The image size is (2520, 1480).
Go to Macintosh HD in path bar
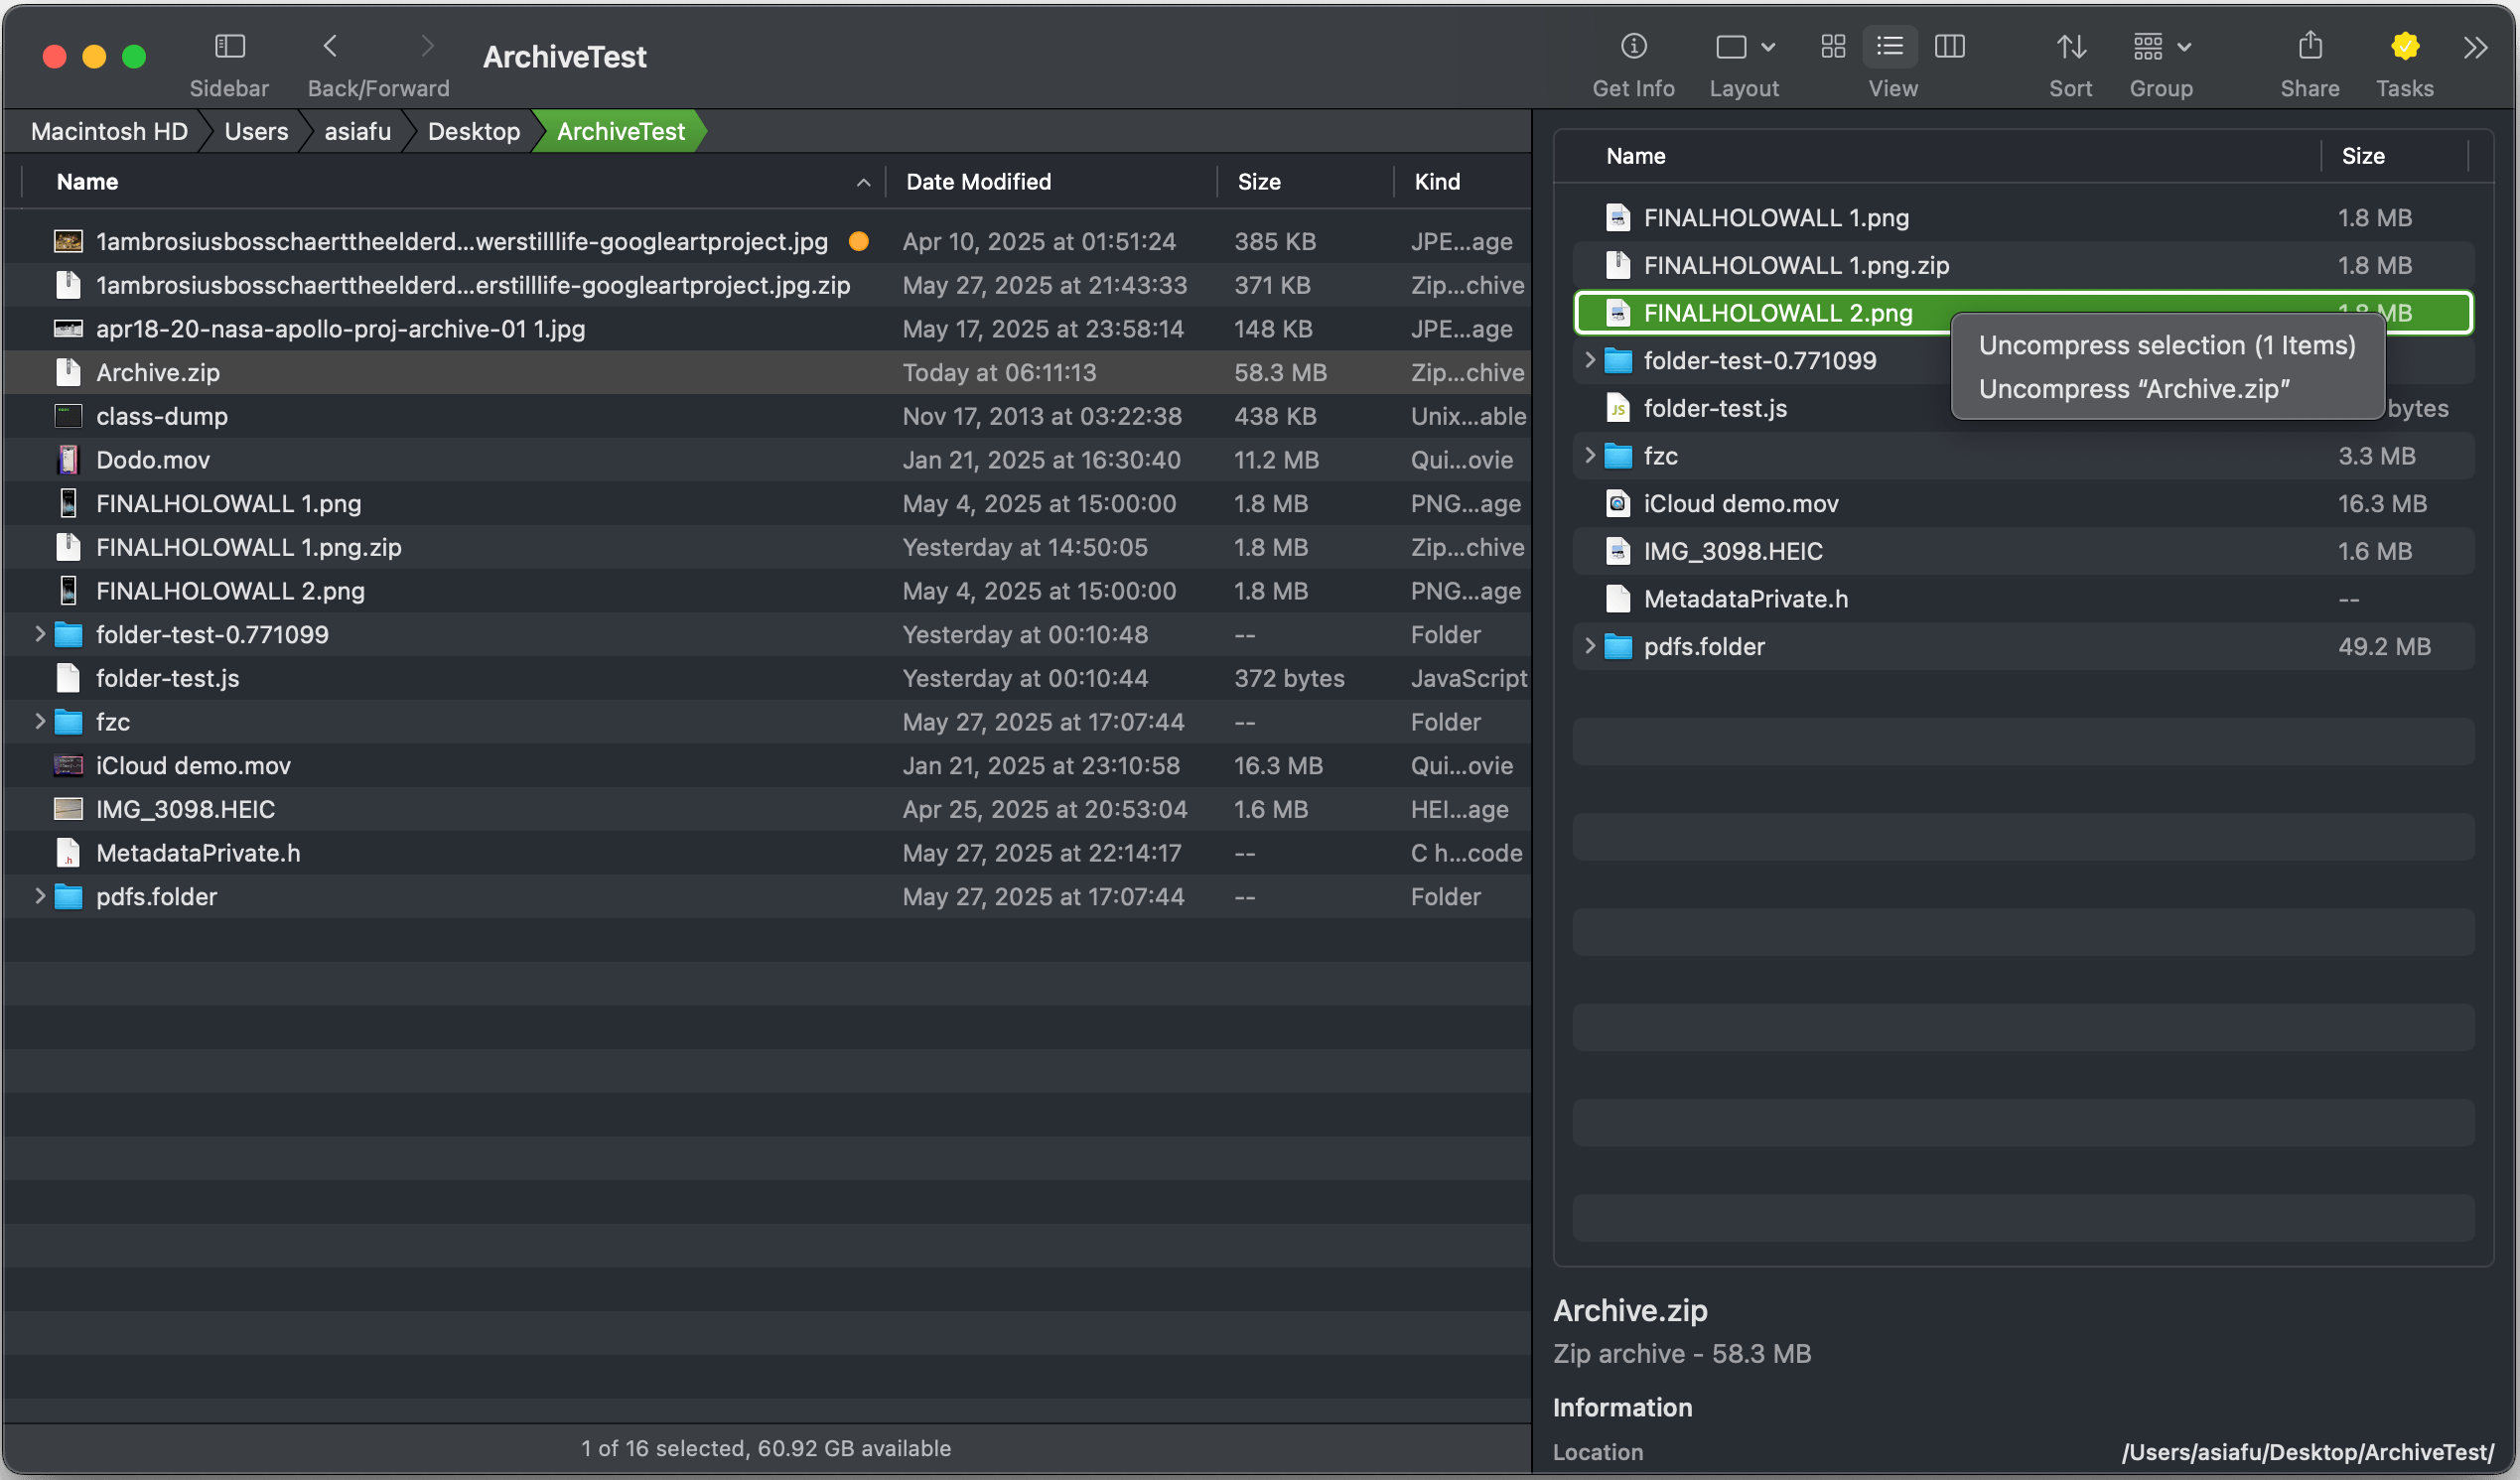[109, 131]
